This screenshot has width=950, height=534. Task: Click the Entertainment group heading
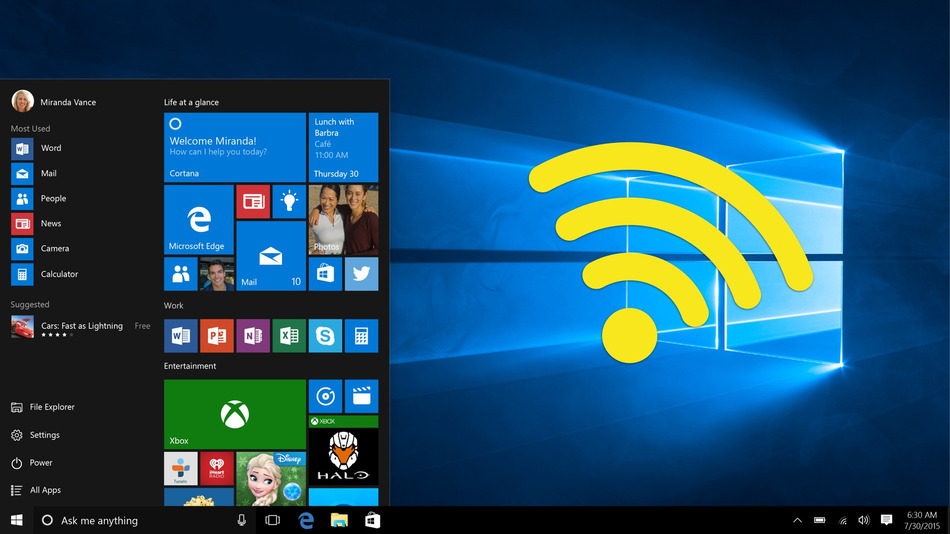click(190, 366)
